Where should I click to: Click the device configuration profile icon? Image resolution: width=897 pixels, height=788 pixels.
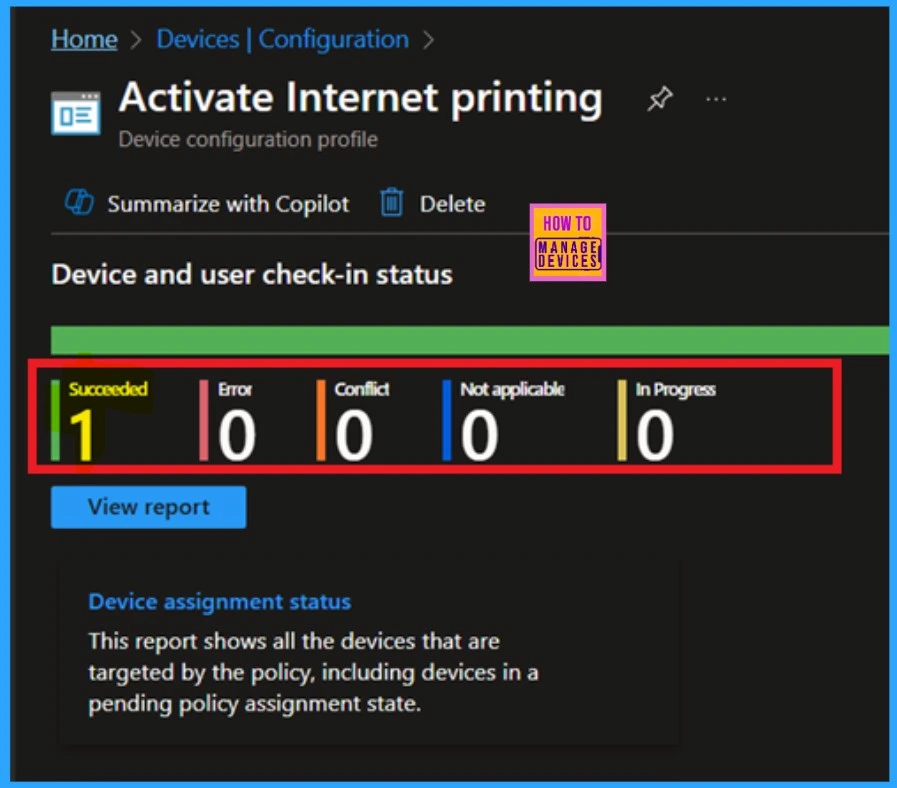point(76,113)
